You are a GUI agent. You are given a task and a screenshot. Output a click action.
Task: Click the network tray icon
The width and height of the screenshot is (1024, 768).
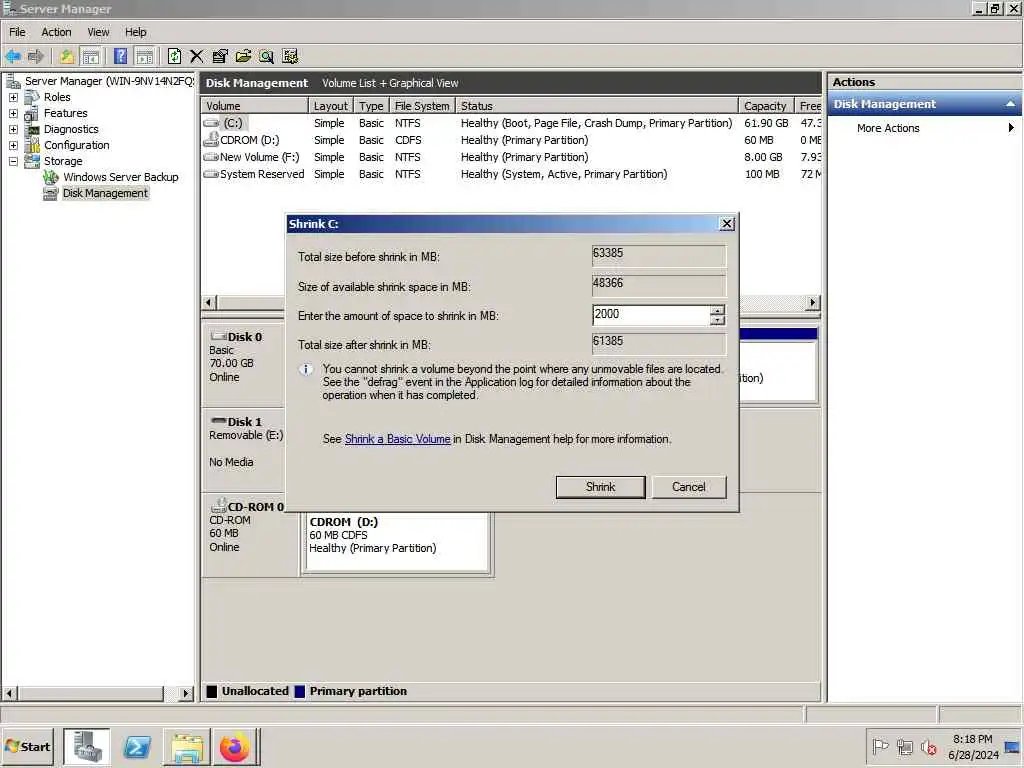point(904,746)
